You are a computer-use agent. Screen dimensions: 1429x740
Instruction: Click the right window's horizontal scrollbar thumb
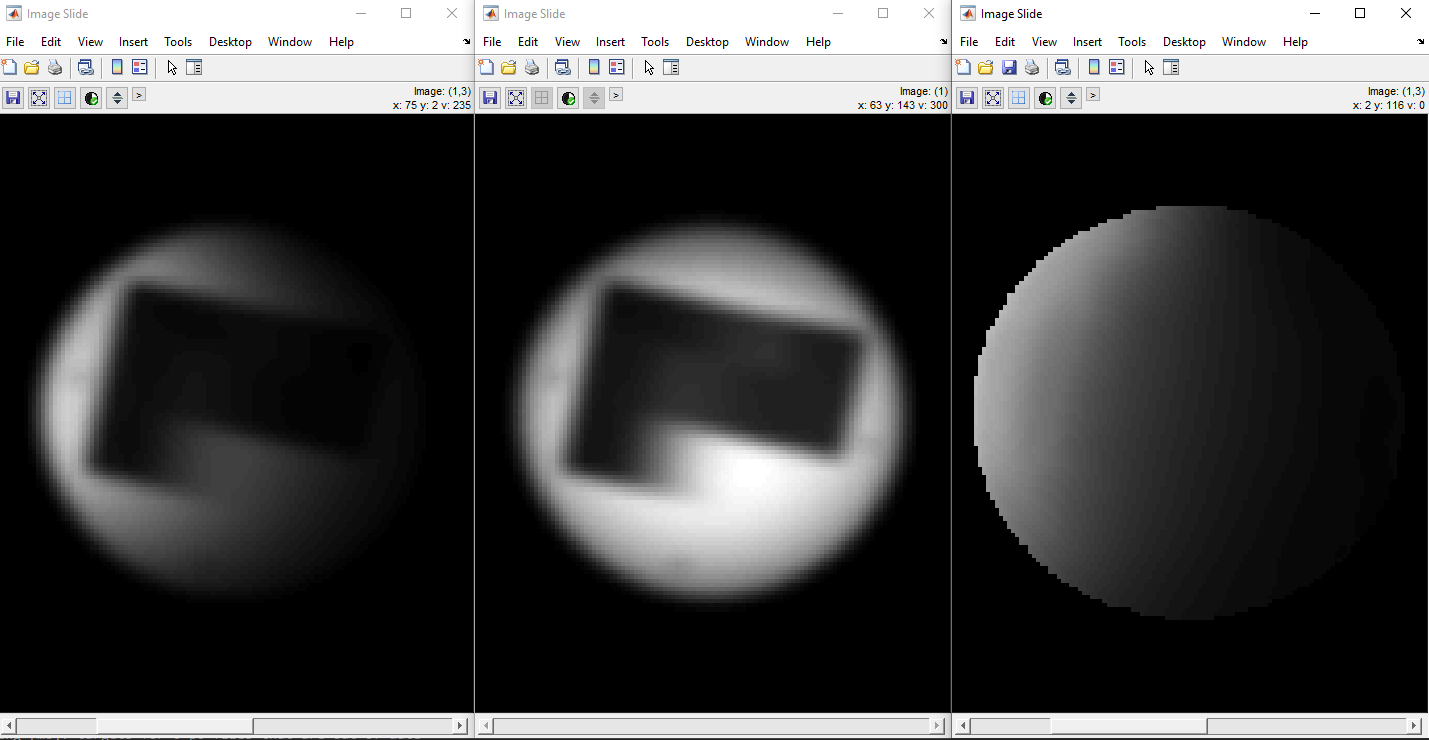pyautogui.click(x=1128, y=726)
